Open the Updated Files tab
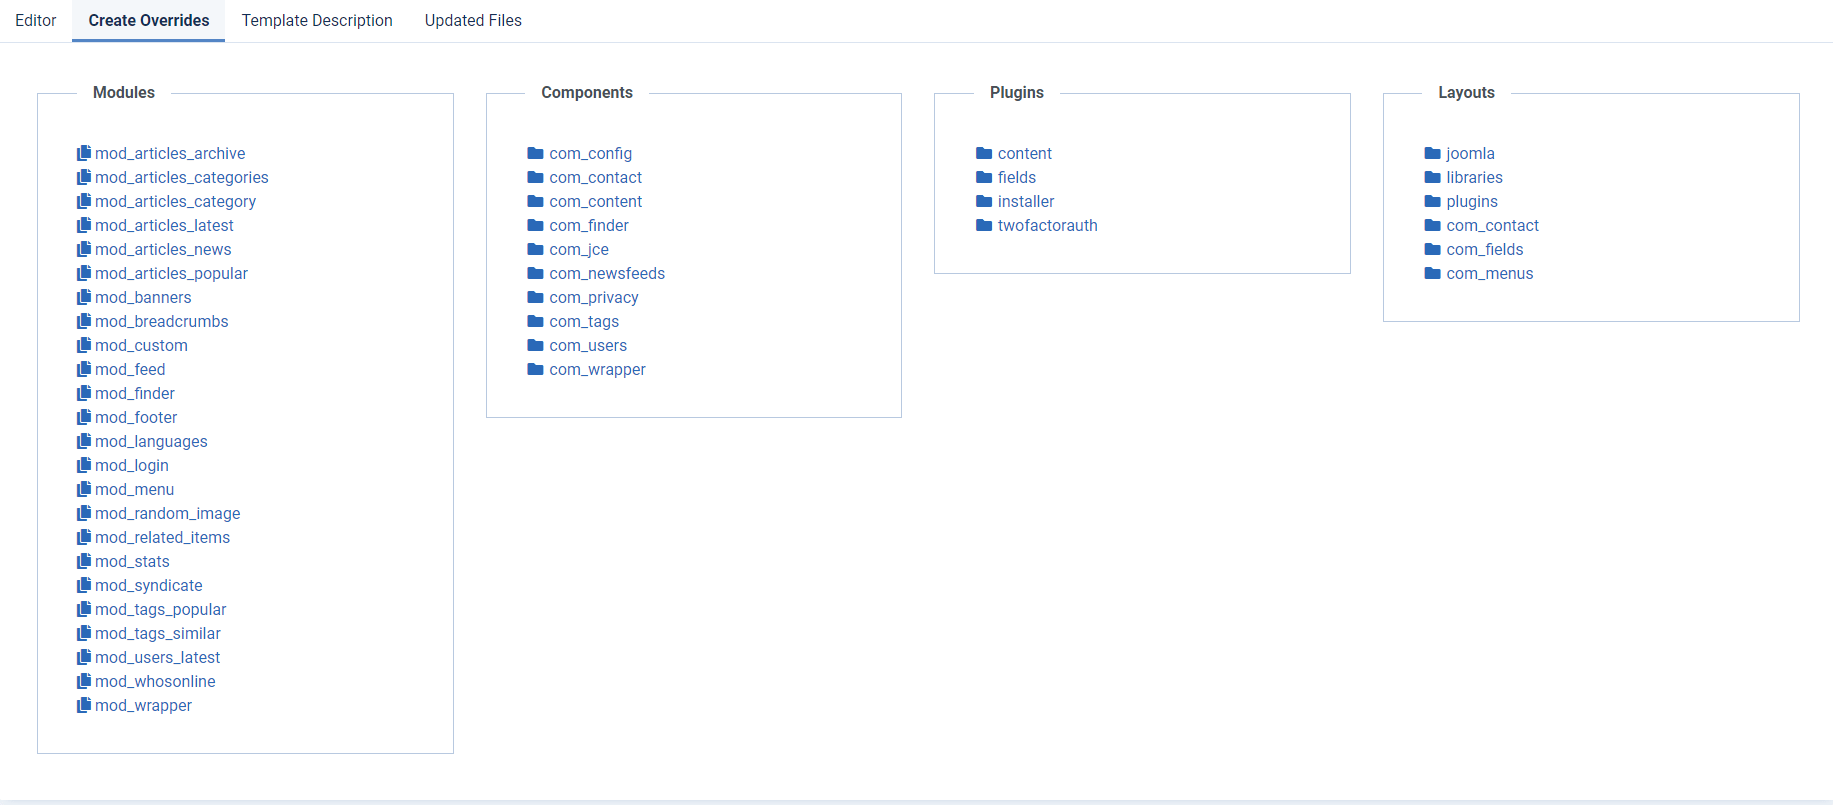The height and width of the screenshot is (805, 1833). pos(473,20)
